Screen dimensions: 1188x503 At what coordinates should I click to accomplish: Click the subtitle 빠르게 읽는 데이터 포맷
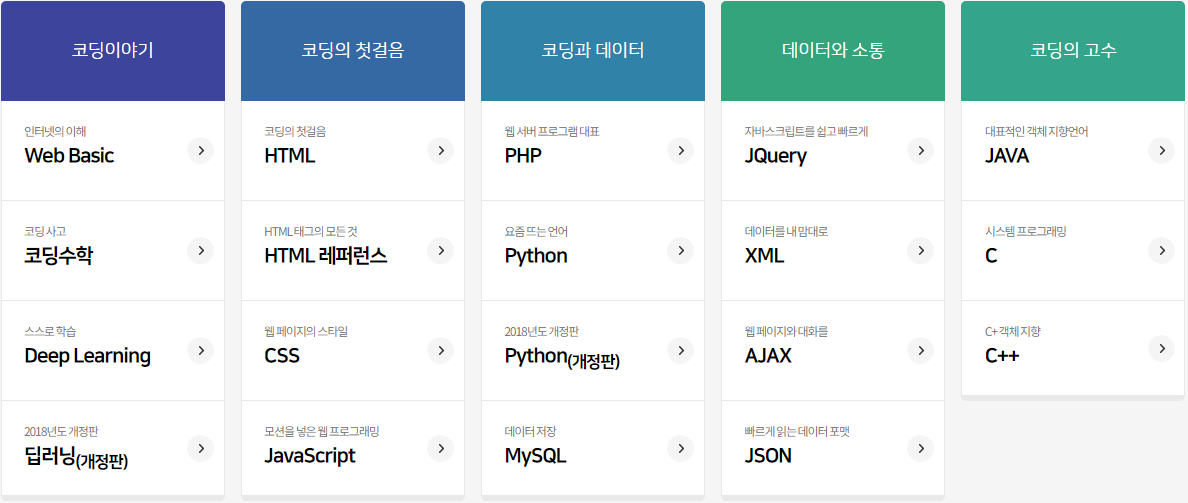pos(798,431)
